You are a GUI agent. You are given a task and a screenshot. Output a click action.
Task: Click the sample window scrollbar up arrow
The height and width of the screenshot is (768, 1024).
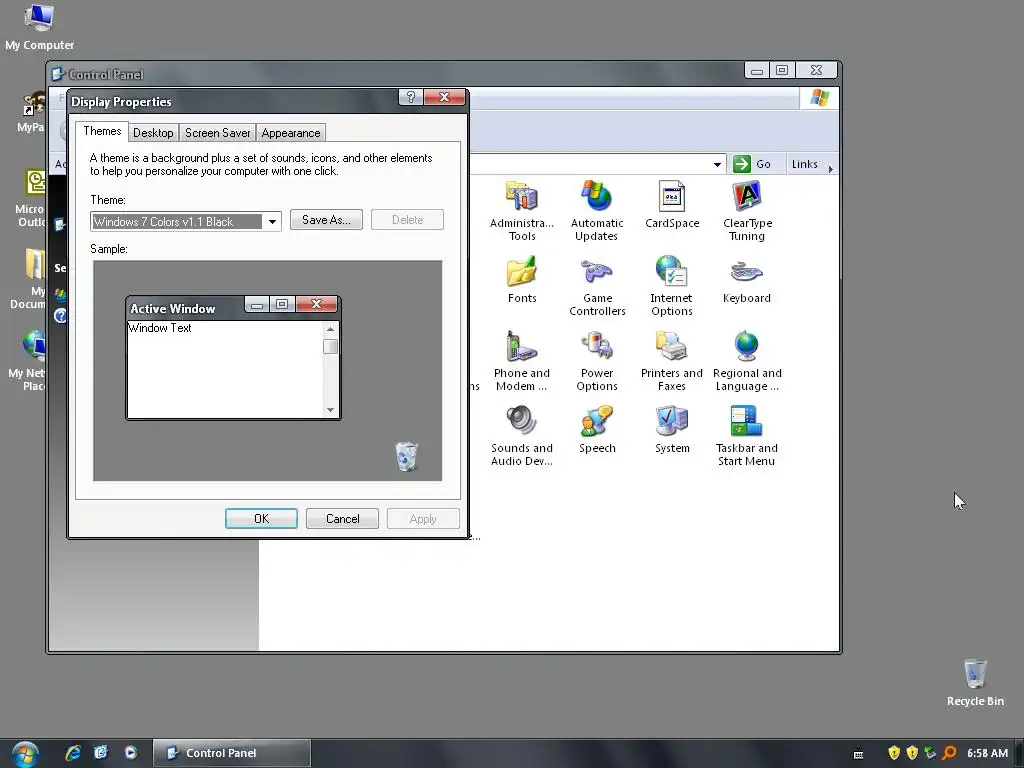click(x=330, y=329)
